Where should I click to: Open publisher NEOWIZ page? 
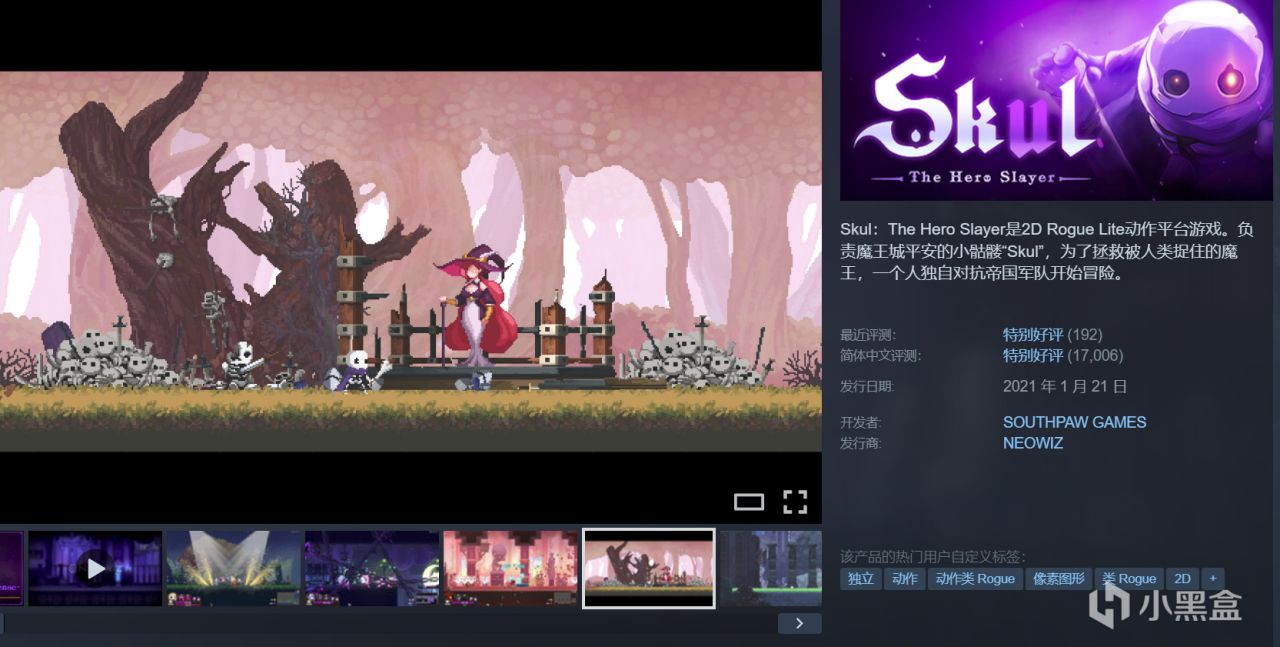pyautogui.click(x=1033, y=443)
